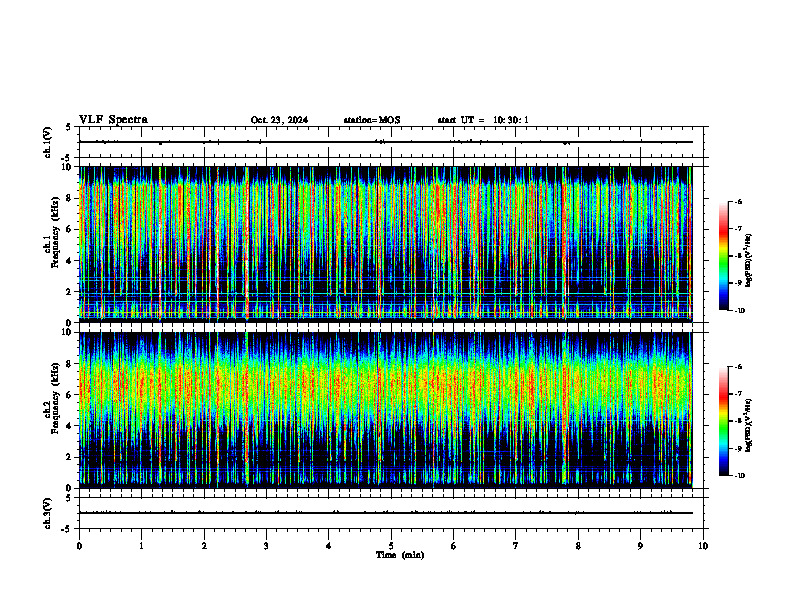Click inside the ch.1 spectrogram panel
The image size is (792, 612).
385,244
